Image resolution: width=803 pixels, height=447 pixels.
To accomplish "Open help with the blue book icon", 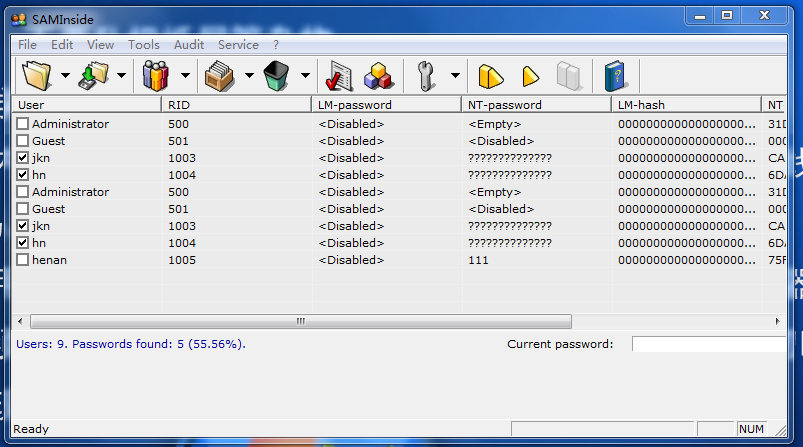I will pyautogui.click(x=615, y=76).
